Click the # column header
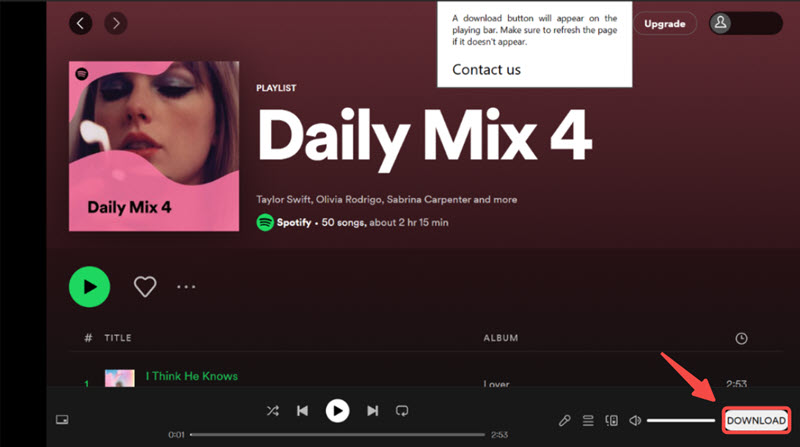The height and width of the screenshot is (447, 800). click(88, 338)
